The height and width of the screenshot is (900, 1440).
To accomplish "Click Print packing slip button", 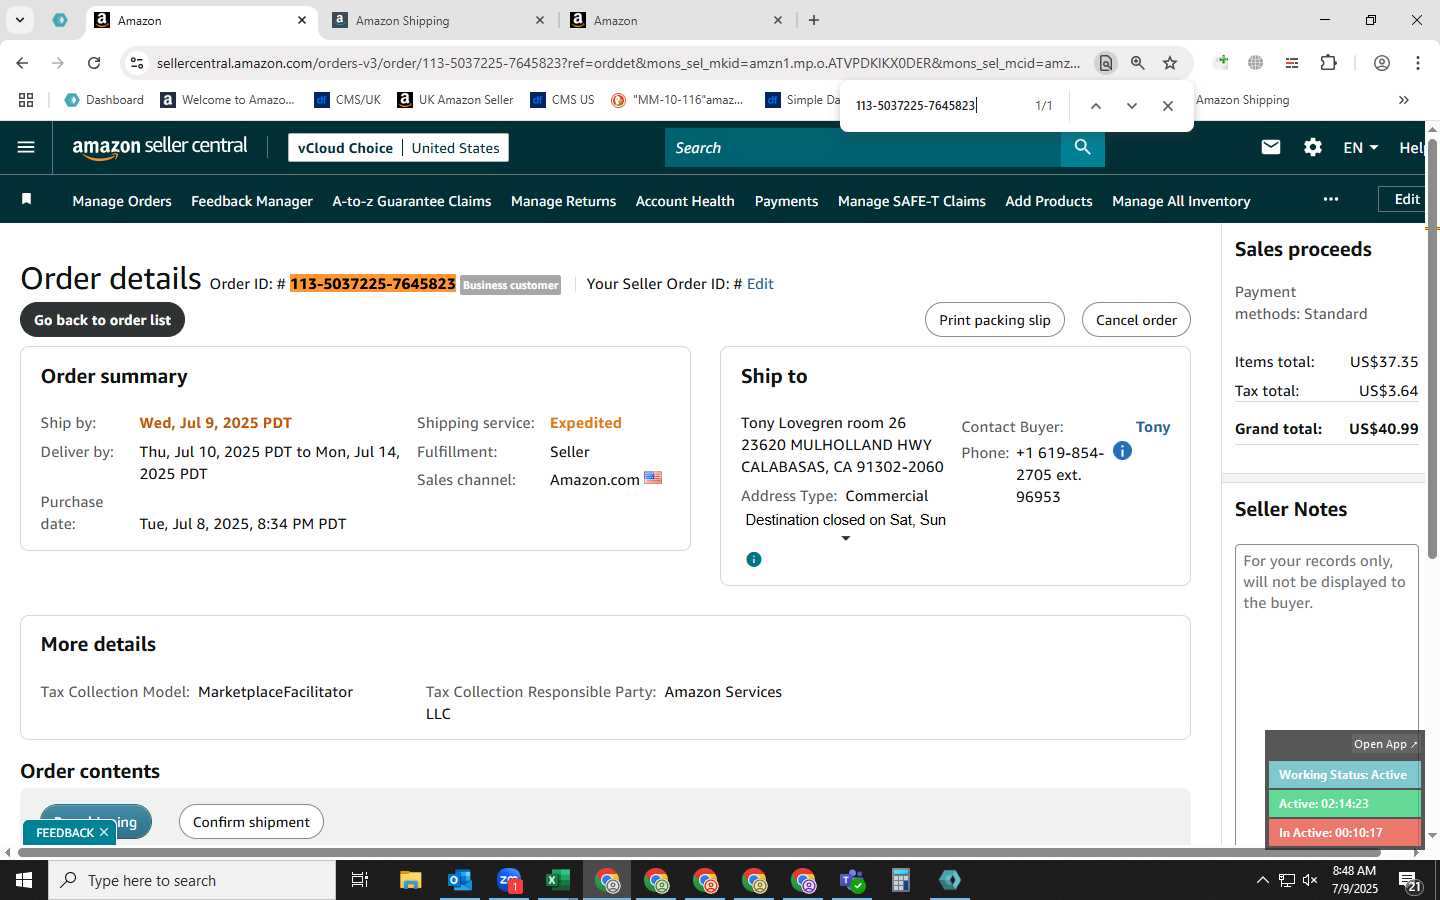I will coord(995,320).
